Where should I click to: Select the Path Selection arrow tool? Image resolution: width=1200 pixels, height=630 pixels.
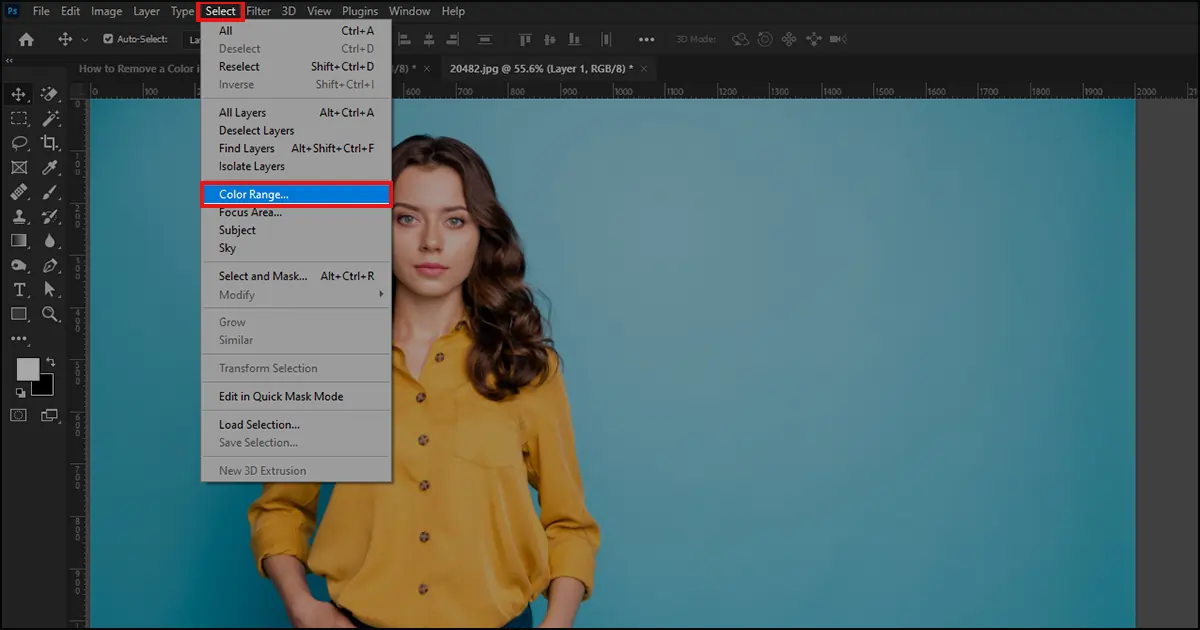(x=50, y=289)
